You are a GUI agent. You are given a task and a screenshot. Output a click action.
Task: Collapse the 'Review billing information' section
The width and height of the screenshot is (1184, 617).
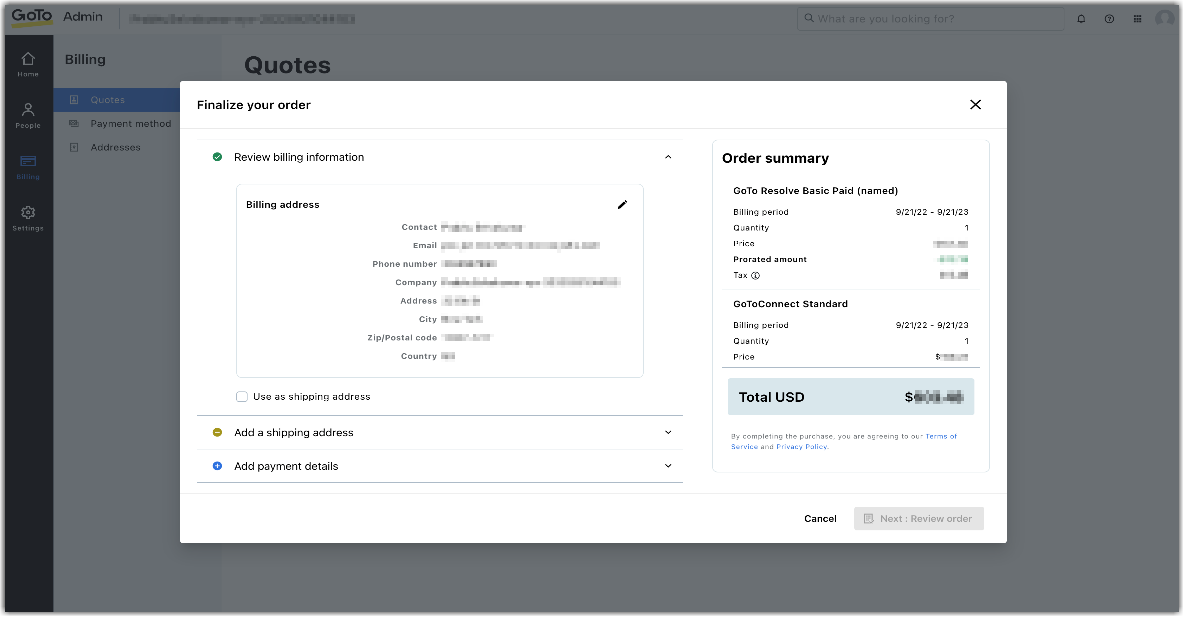click(x=668, y=157)
